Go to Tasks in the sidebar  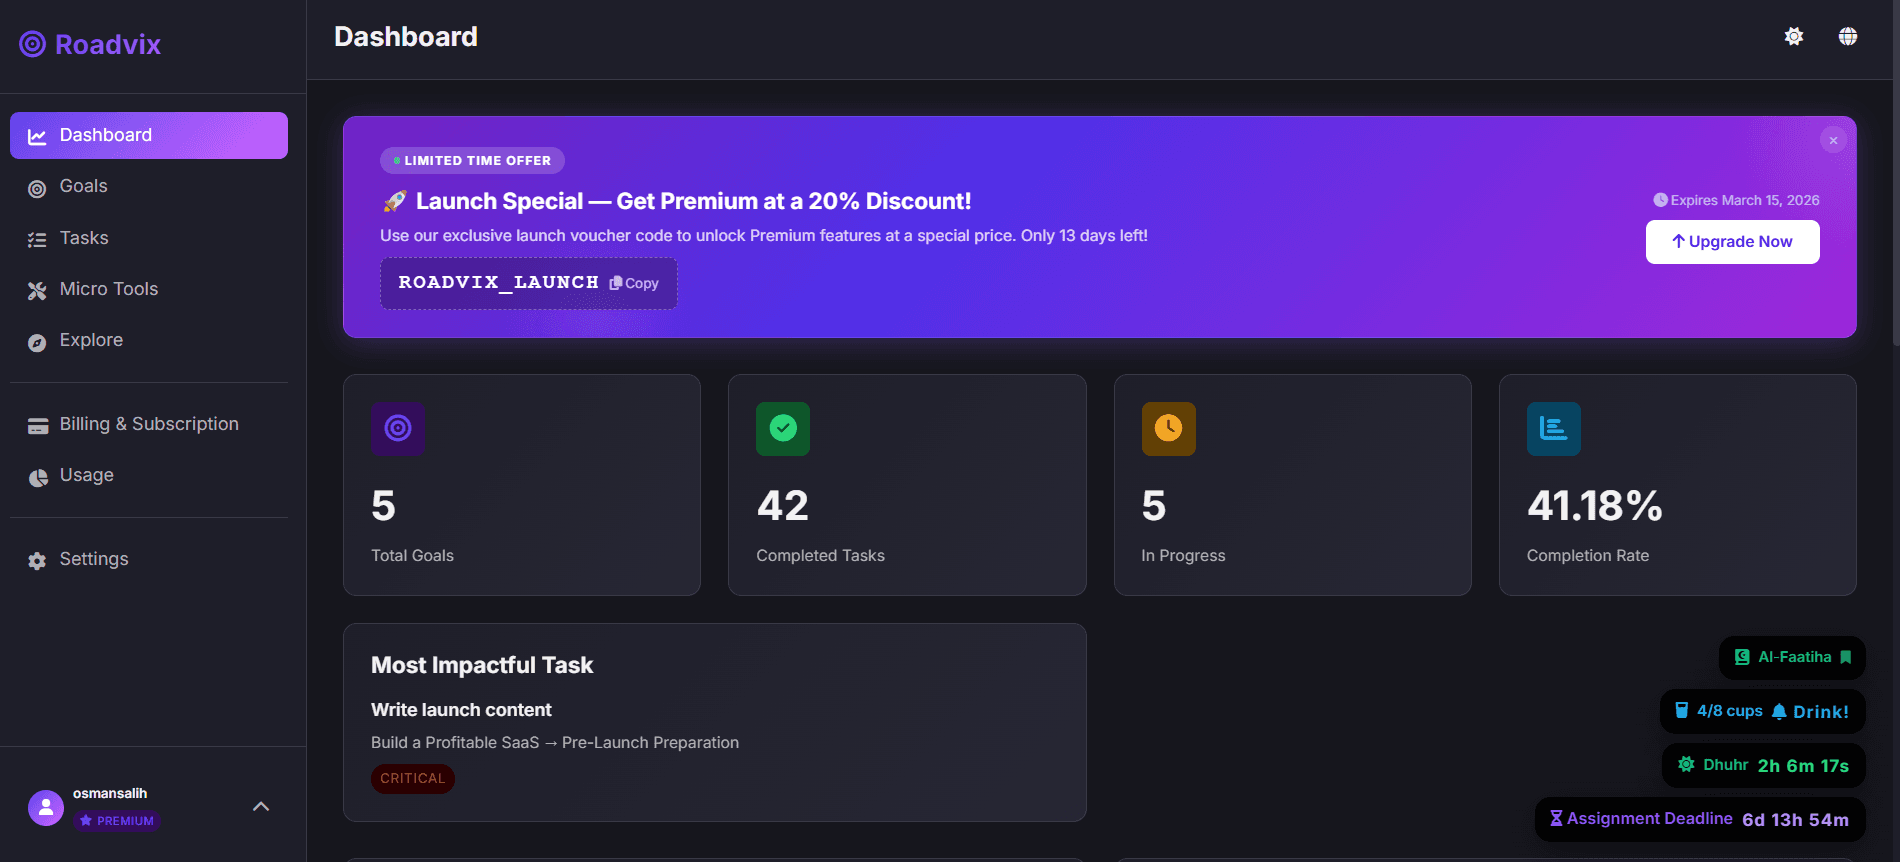coord(84,238)
